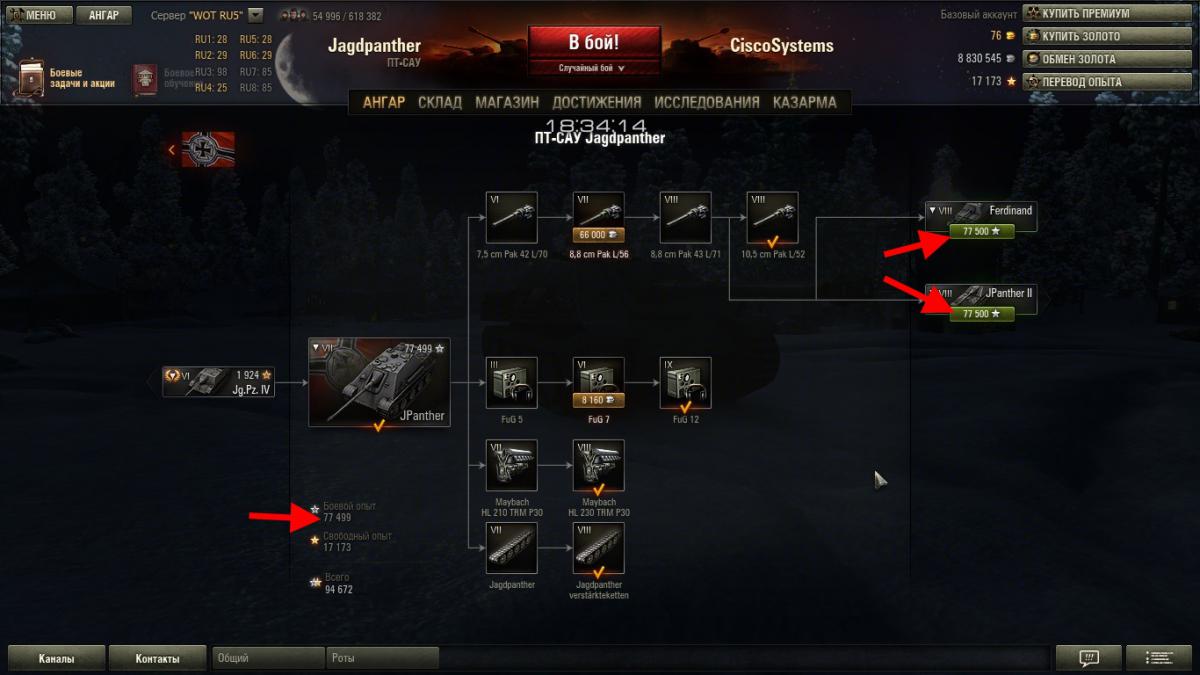The width and height of the screenshot is (1200, 675).
Task: Open the ДОСТИЖЕНИЯ tab
Action: 597,102
